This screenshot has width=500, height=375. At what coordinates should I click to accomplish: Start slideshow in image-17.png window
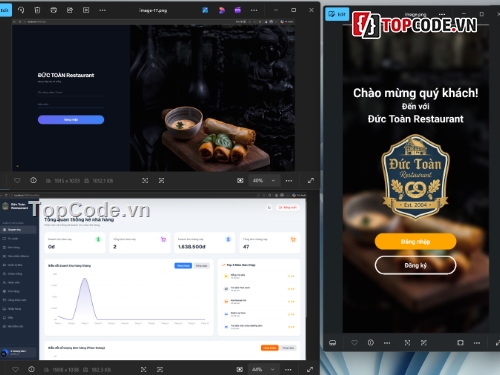(x=86, y=10)
